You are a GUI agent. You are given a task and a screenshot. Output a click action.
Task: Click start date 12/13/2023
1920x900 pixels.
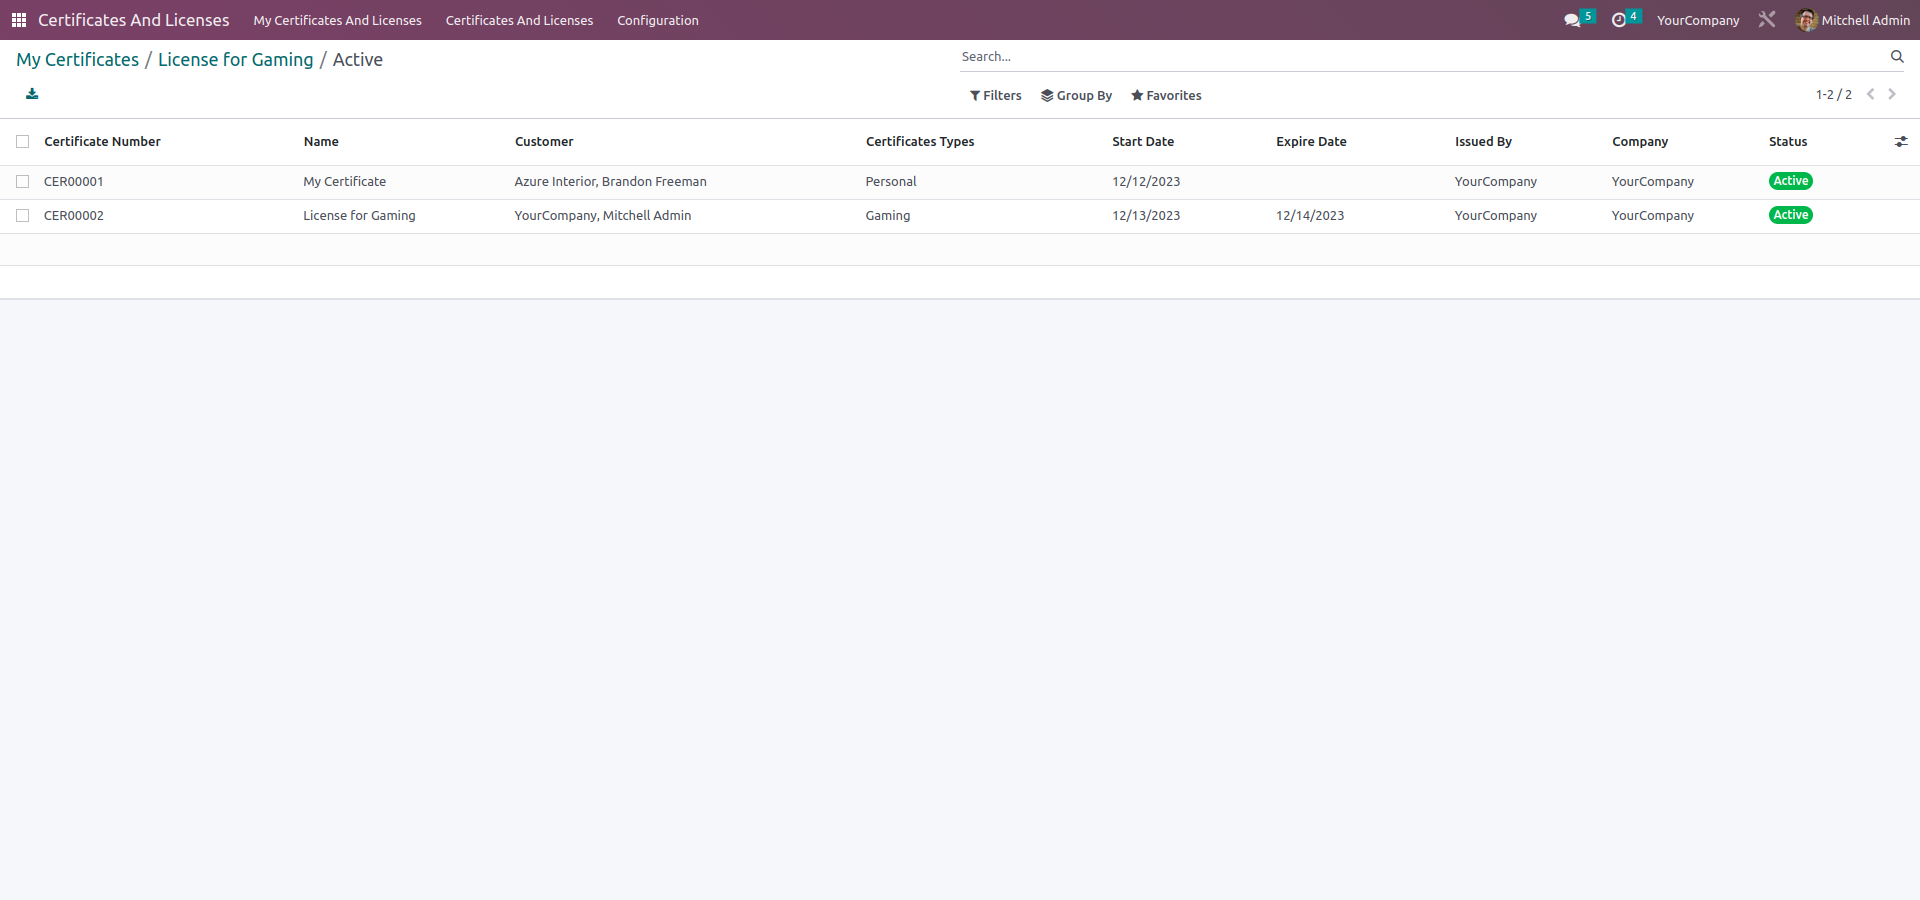pyautogui.click(x=1146, y=216)
